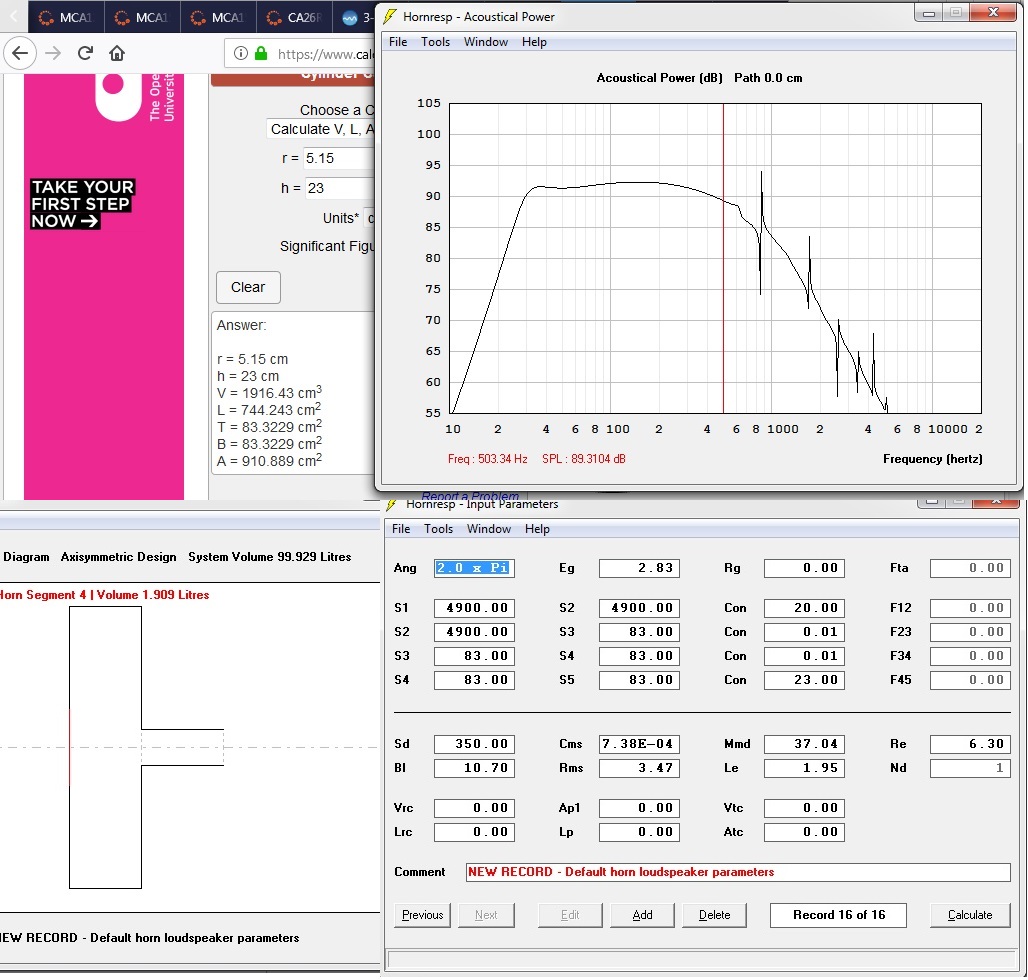Switch to the CA26R browser tab
This screenshot has height=980, width=1028.
pos(294,18)
